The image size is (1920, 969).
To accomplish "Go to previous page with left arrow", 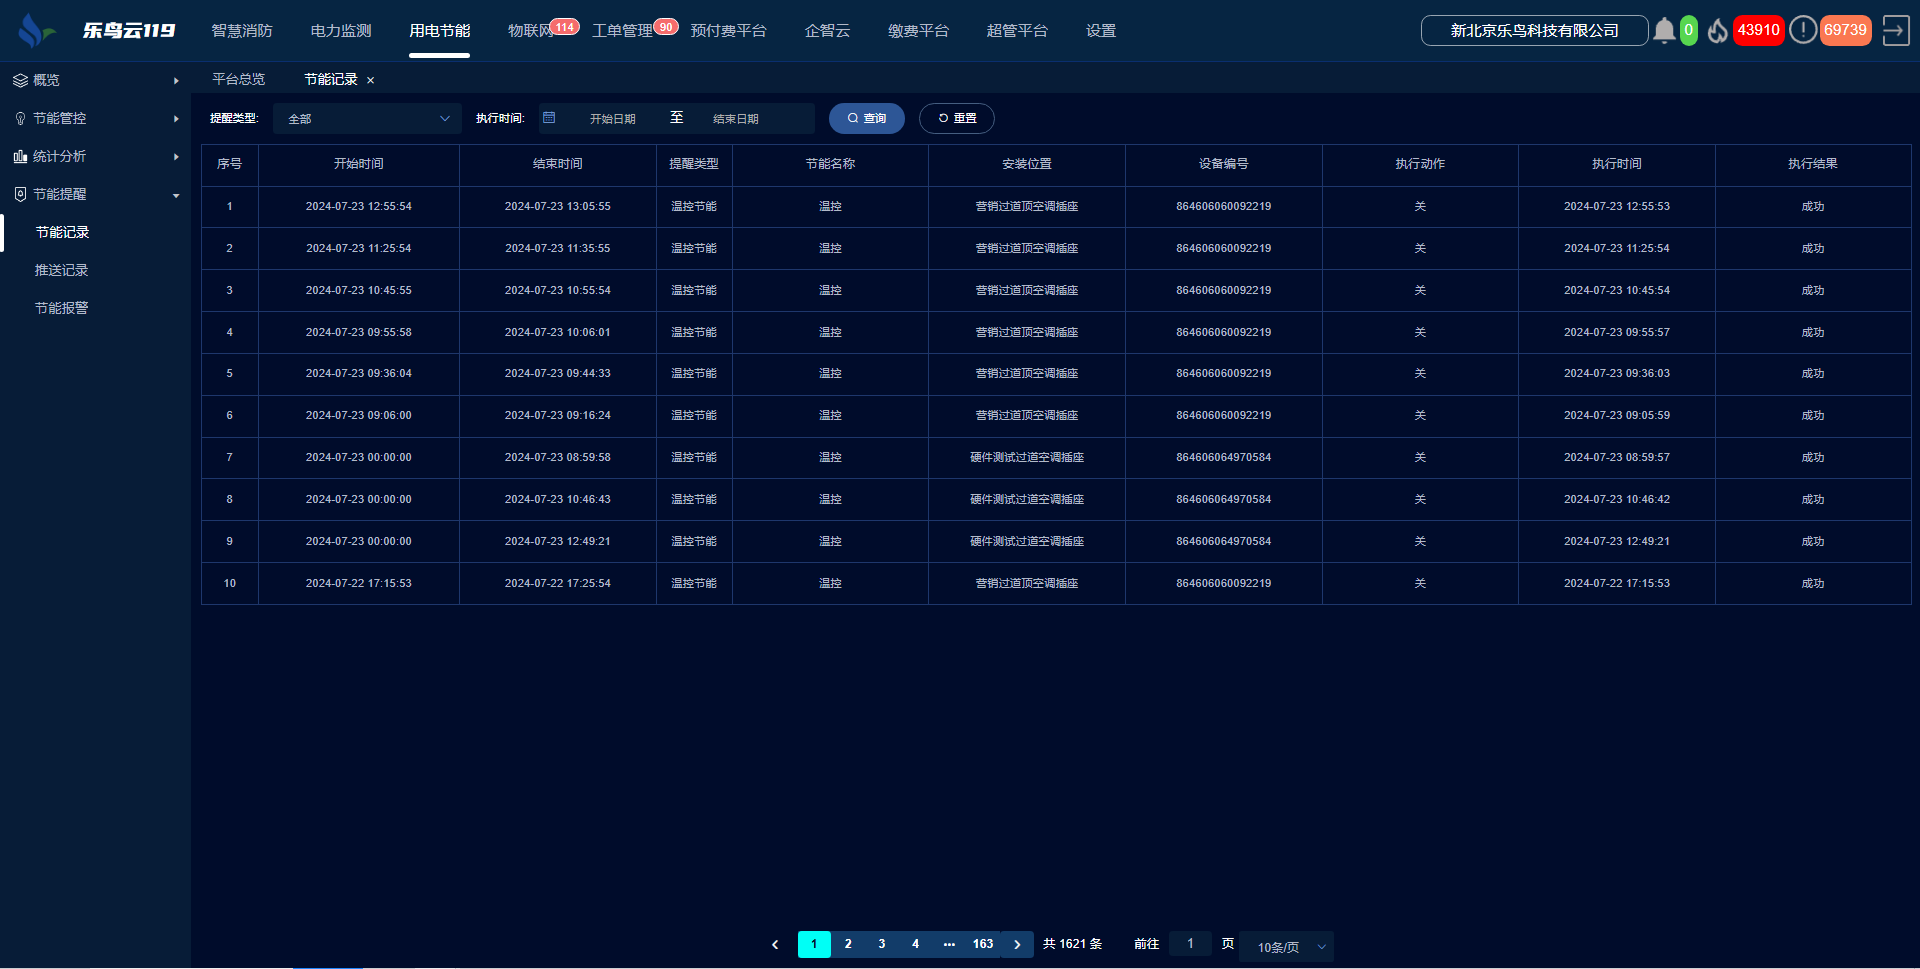I will (x=775, y=944).
